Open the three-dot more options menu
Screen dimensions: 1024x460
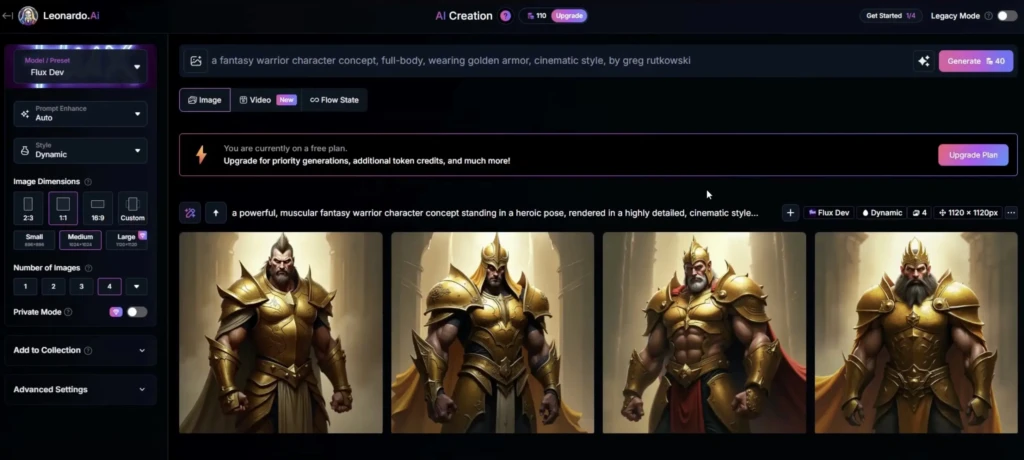coord(1011,212)
